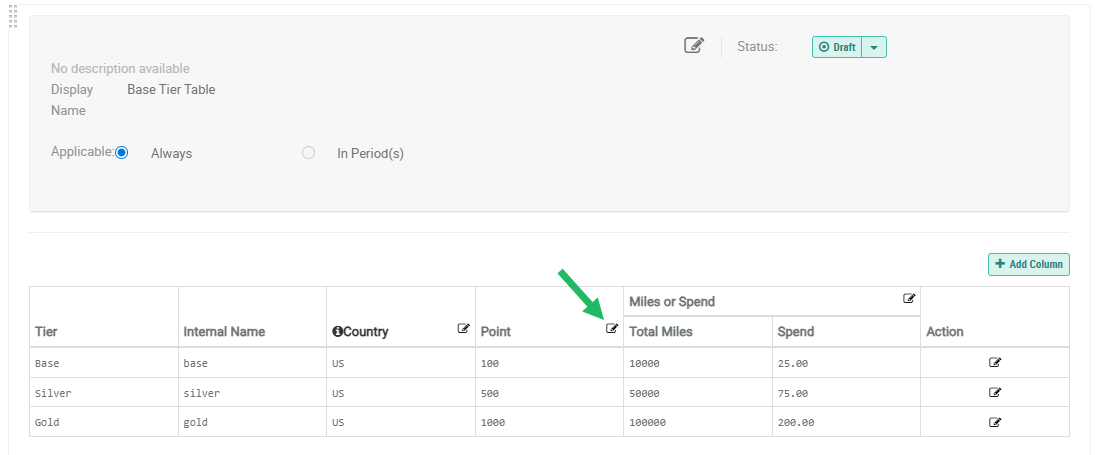
Task: Click the Country info icon
Action: [x=337, y=331]
